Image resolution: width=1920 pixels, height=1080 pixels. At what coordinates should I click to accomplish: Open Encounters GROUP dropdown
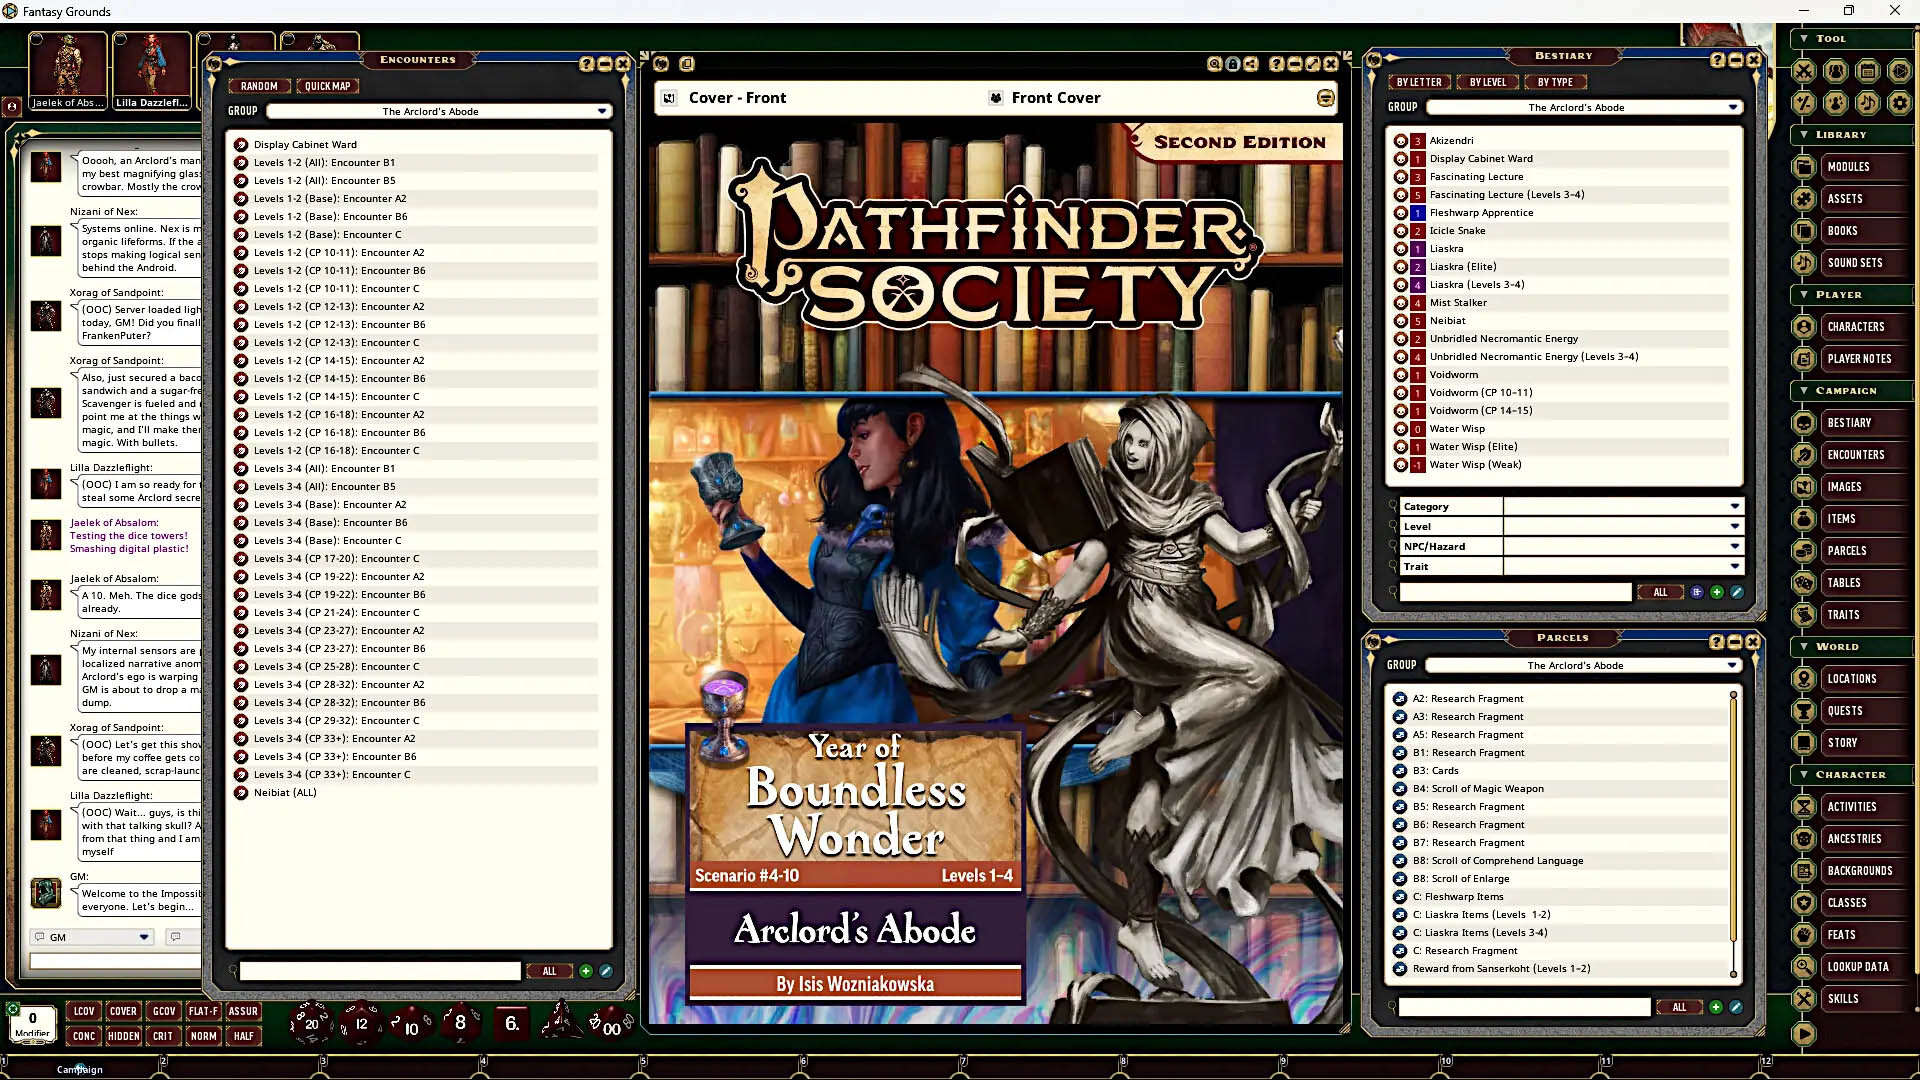point(440,111)
